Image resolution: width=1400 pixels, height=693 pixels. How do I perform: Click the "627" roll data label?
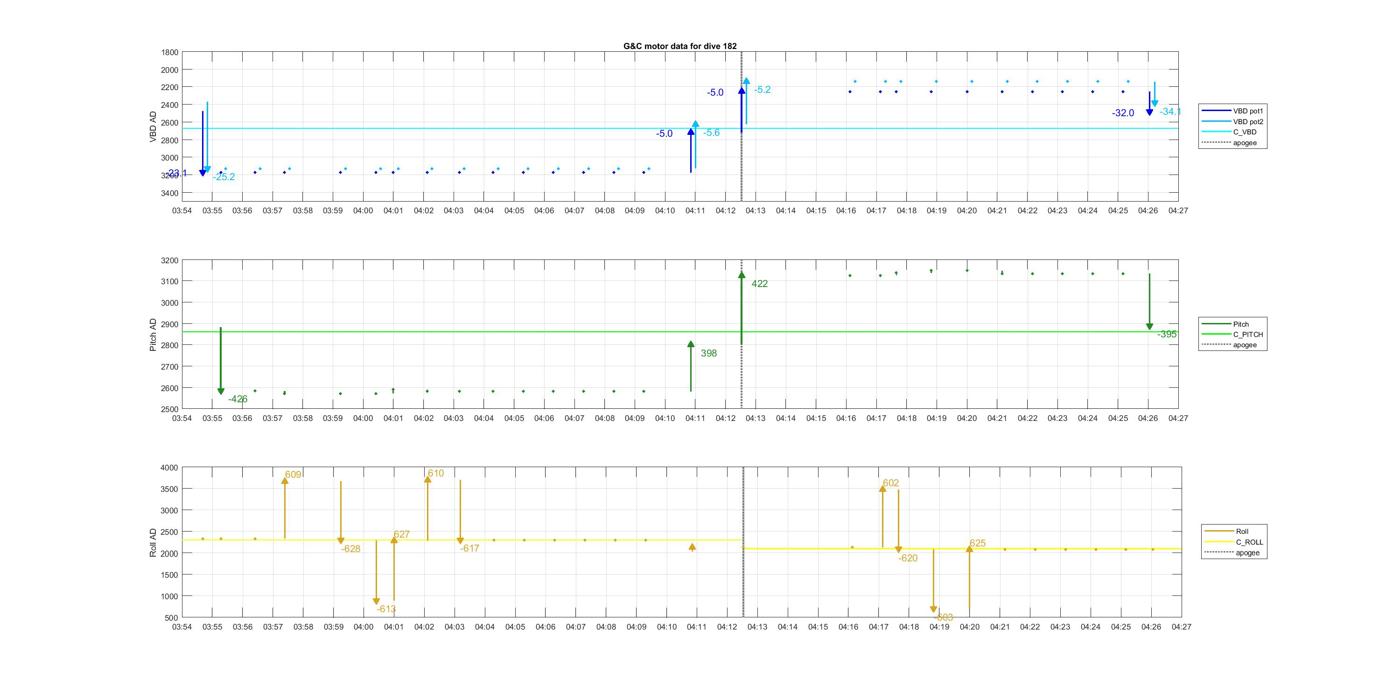(401, 535)
